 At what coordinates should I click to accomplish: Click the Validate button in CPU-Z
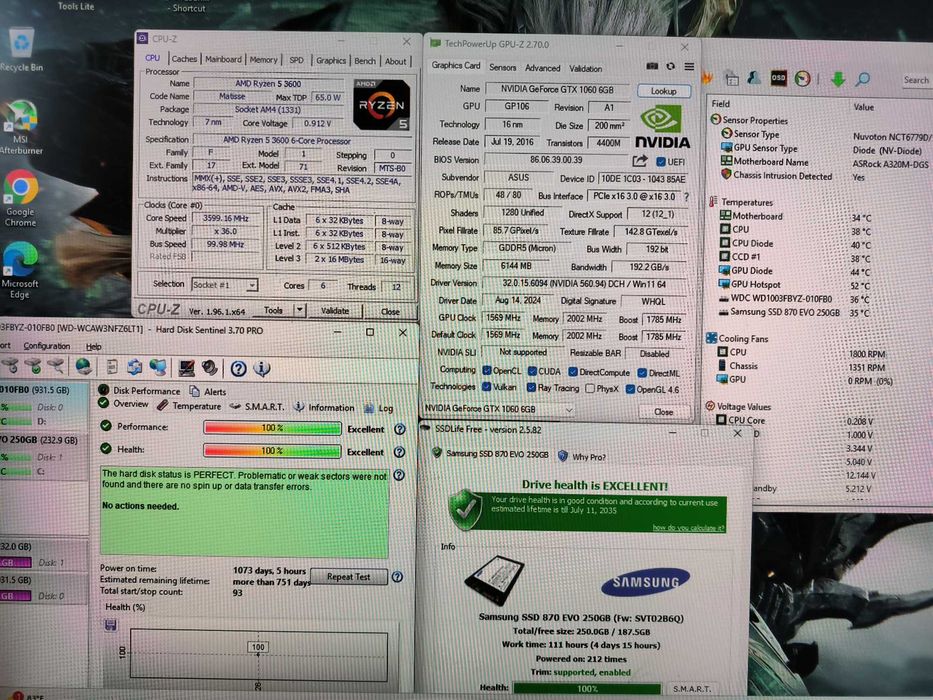(335, 311)
